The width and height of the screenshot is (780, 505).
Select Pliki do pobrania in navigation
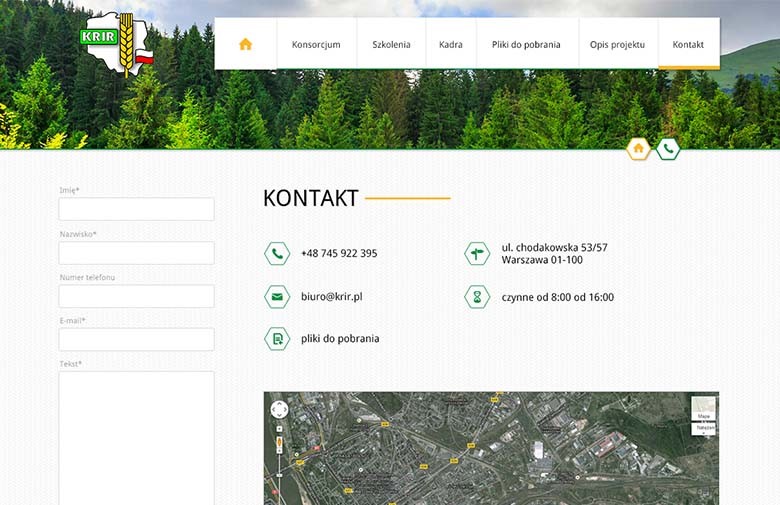pyautogui.click(x=526, y=45)
